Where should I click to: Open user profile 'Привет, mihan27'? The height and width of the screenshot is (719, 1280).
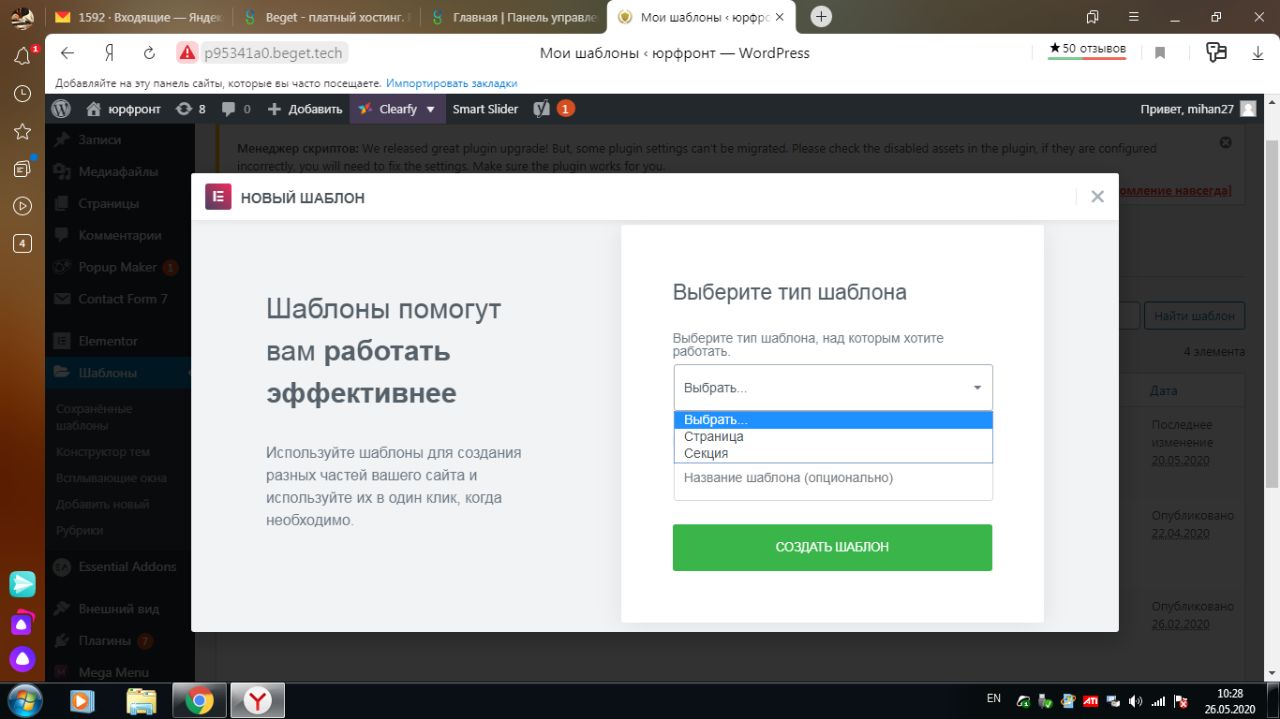1198,109
